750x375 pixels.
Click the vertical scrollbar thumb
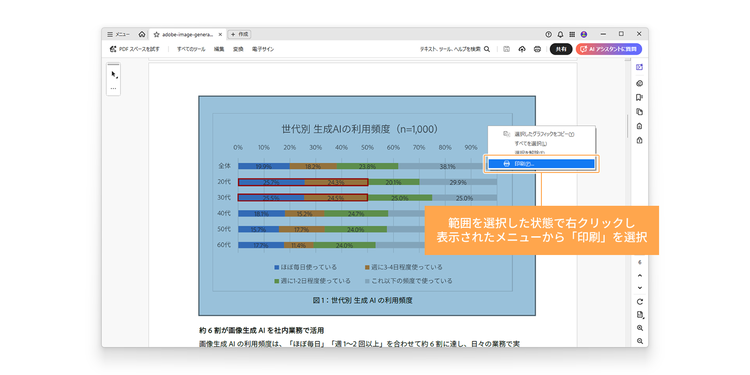(x=628, y=126)
